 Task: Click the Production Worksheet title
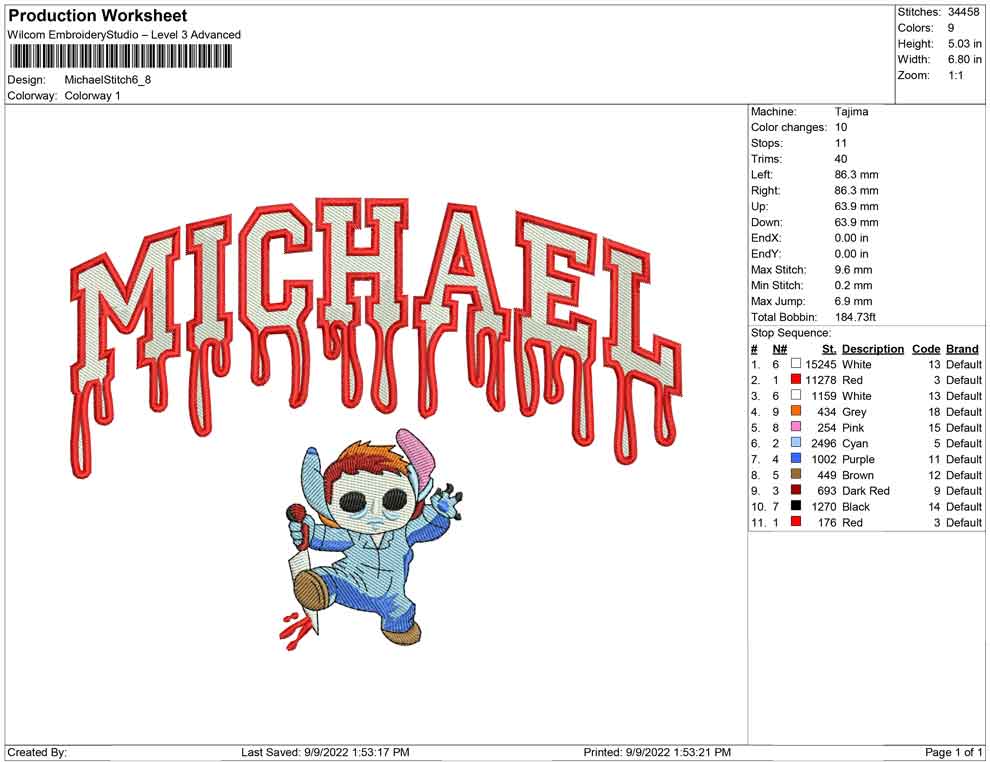[x=98, y=16]
